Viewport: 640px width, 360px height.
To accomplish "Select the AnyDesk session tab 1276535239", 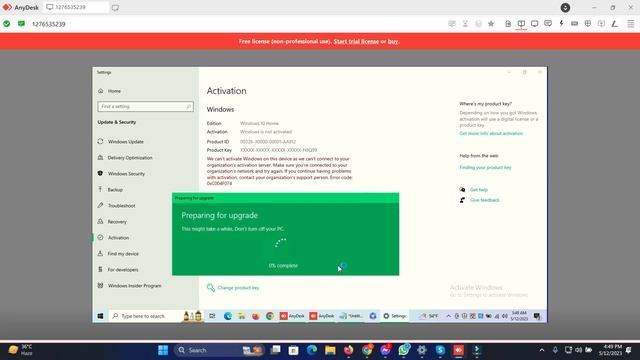I will pos(76,7).
